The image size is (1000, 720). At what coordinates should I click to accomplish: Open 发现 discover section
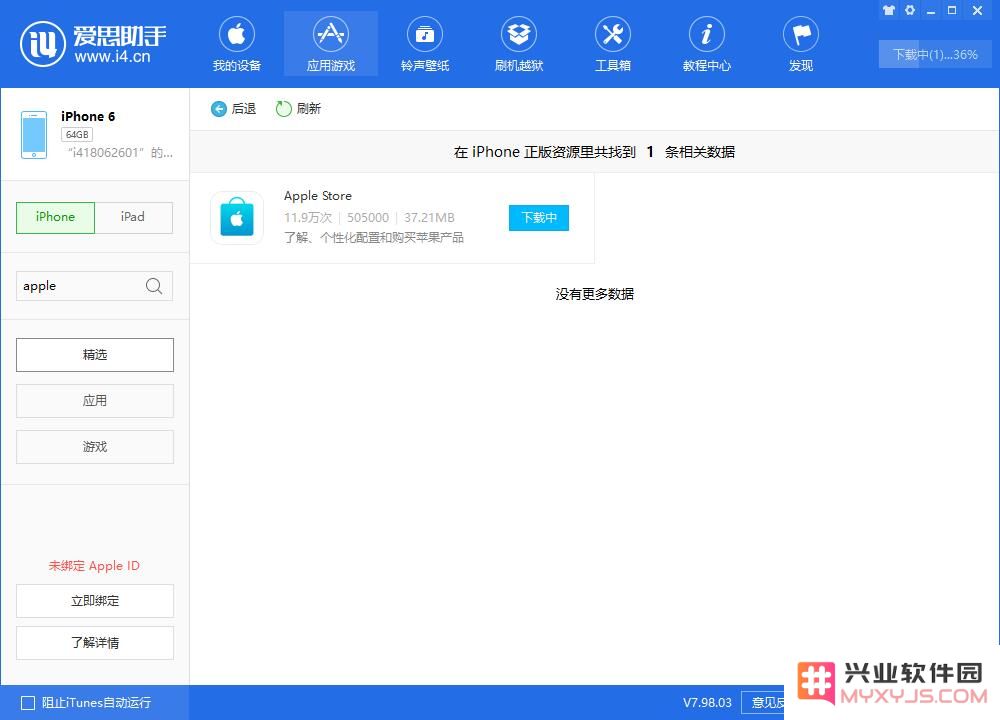[x=800, y=43]
